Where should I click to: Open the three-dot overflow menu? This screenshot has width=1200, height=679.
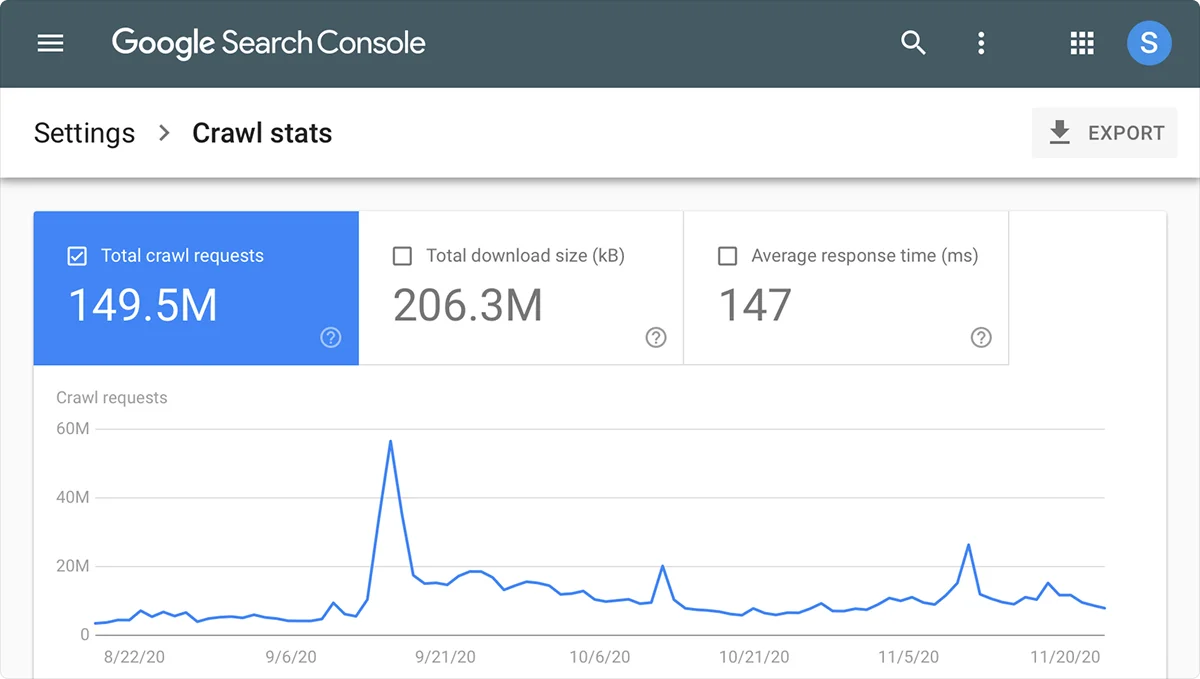coord(981,43)
